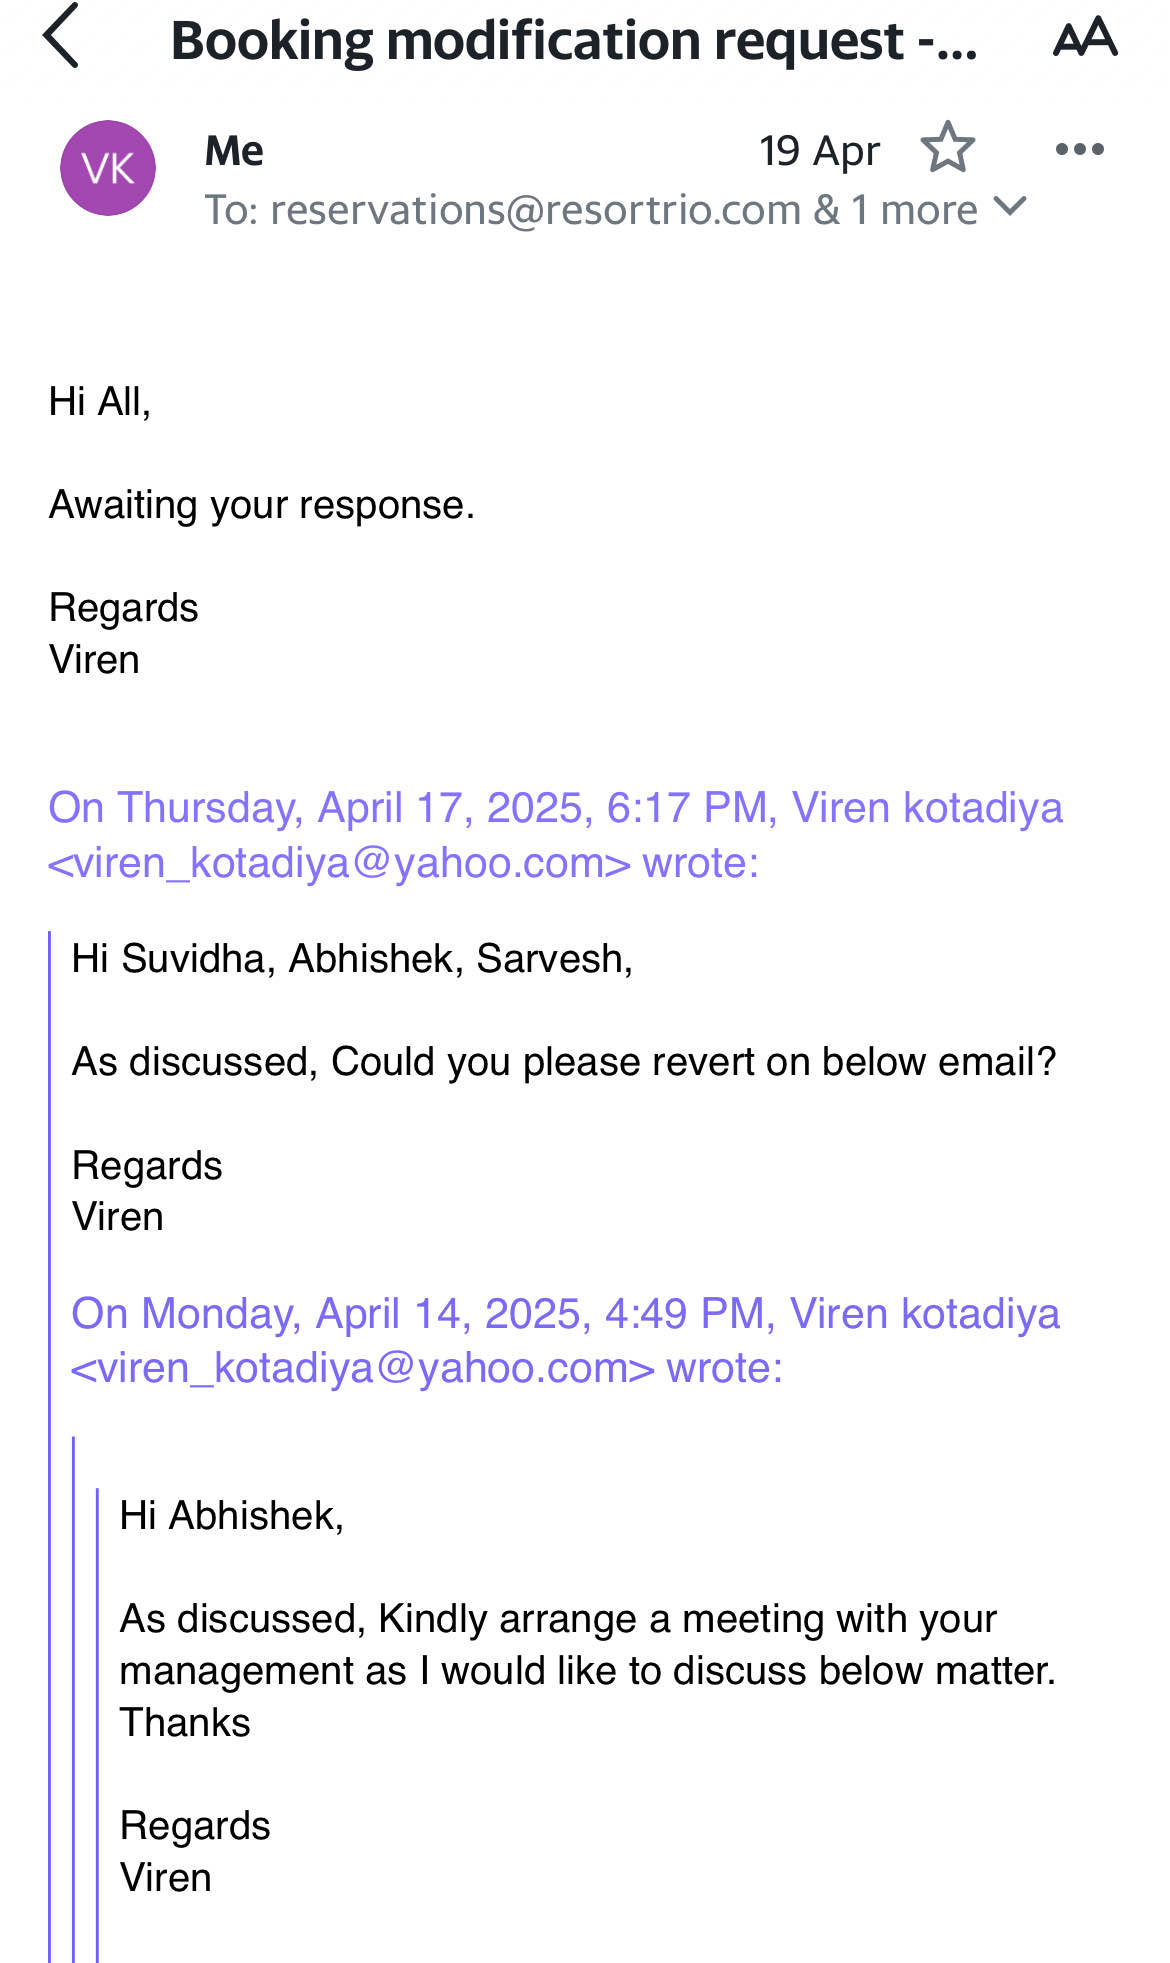Tap the "Hi Abhishek," greeting in the nested quote
The width and height of the screenshot is (1170, 1963).
coord(232,1516)
